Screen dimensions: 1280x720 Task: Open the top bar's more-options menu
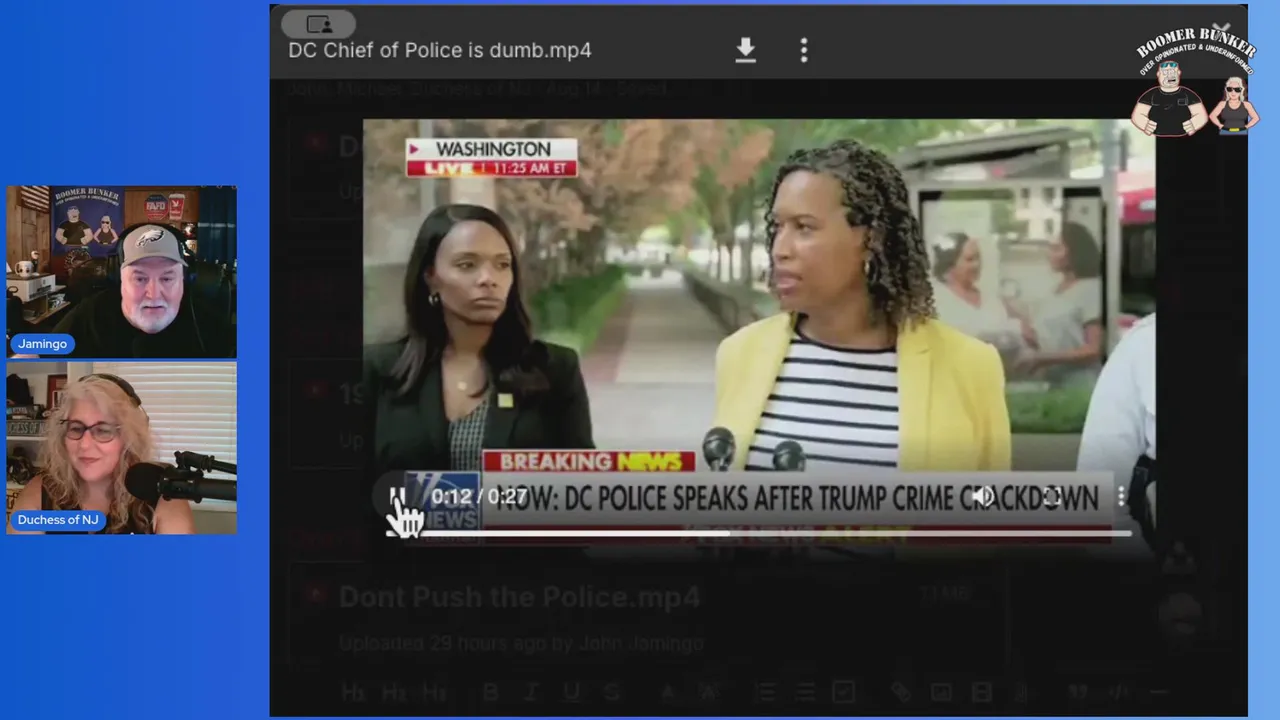coord(803,50)
